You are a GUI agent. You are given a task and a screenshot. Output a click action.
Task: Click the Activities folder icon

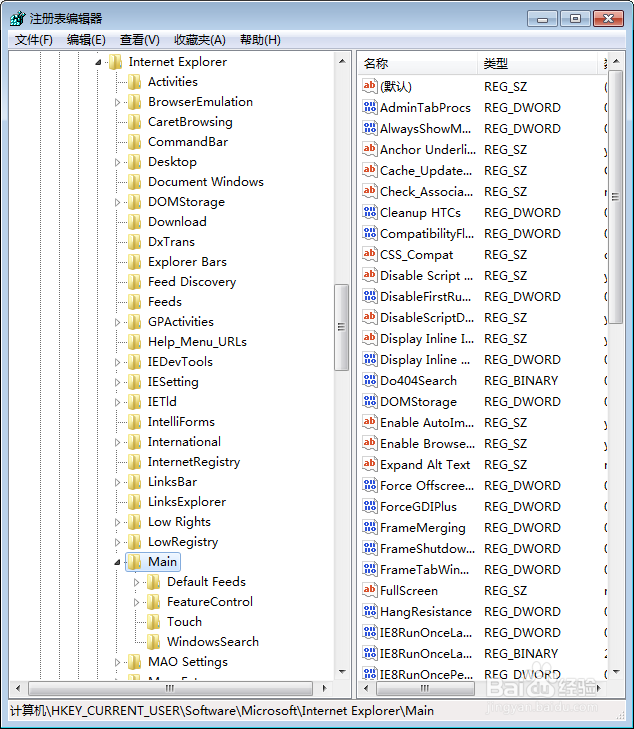click(134, 82)
